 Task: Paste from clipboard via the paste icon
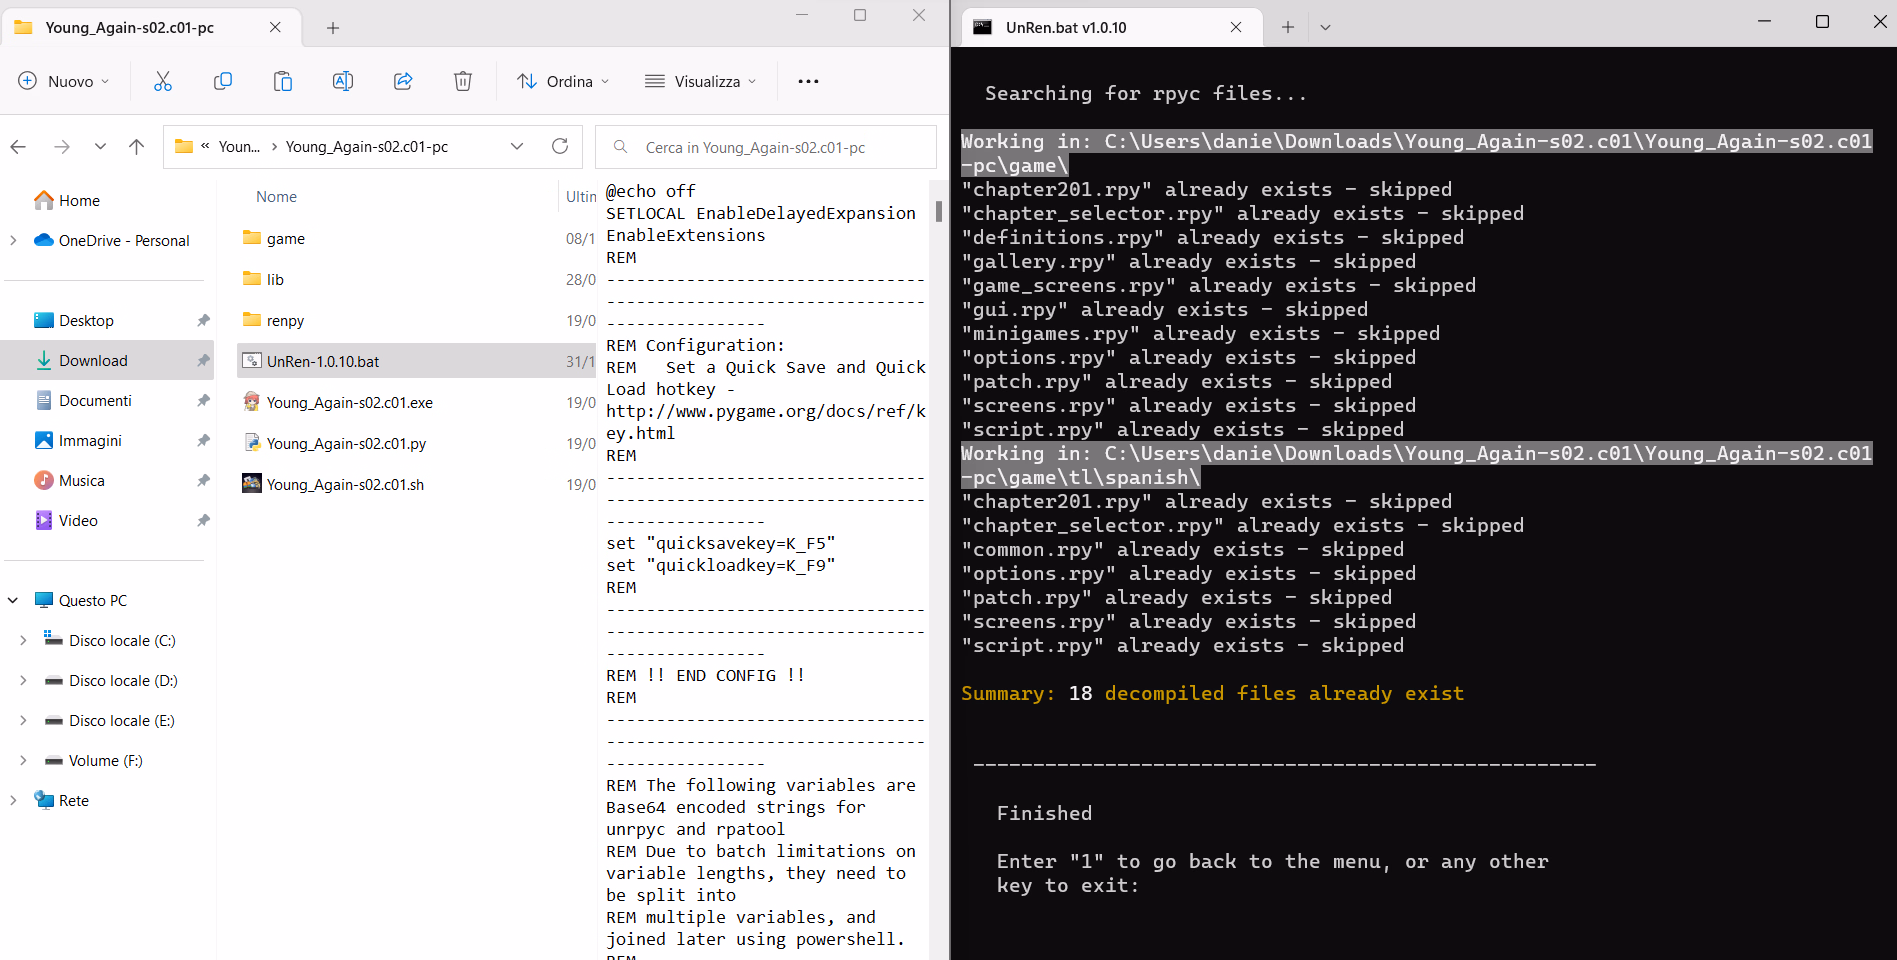(x=283, y=81)
